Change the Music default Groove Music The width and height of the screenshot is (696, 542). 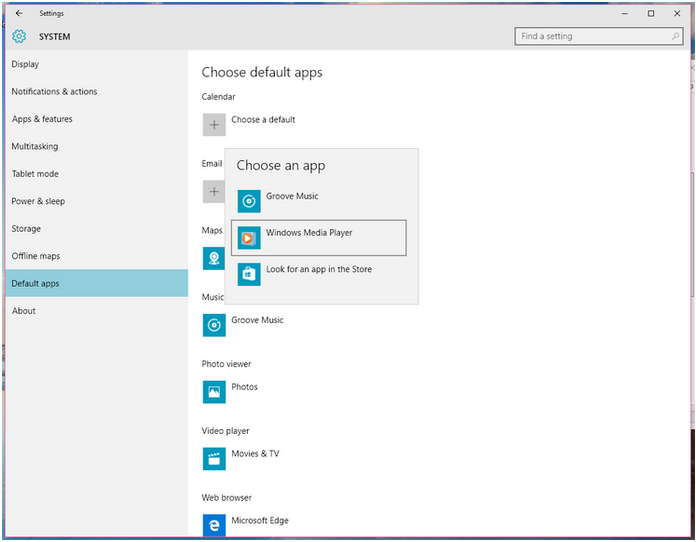click(257, 320)
